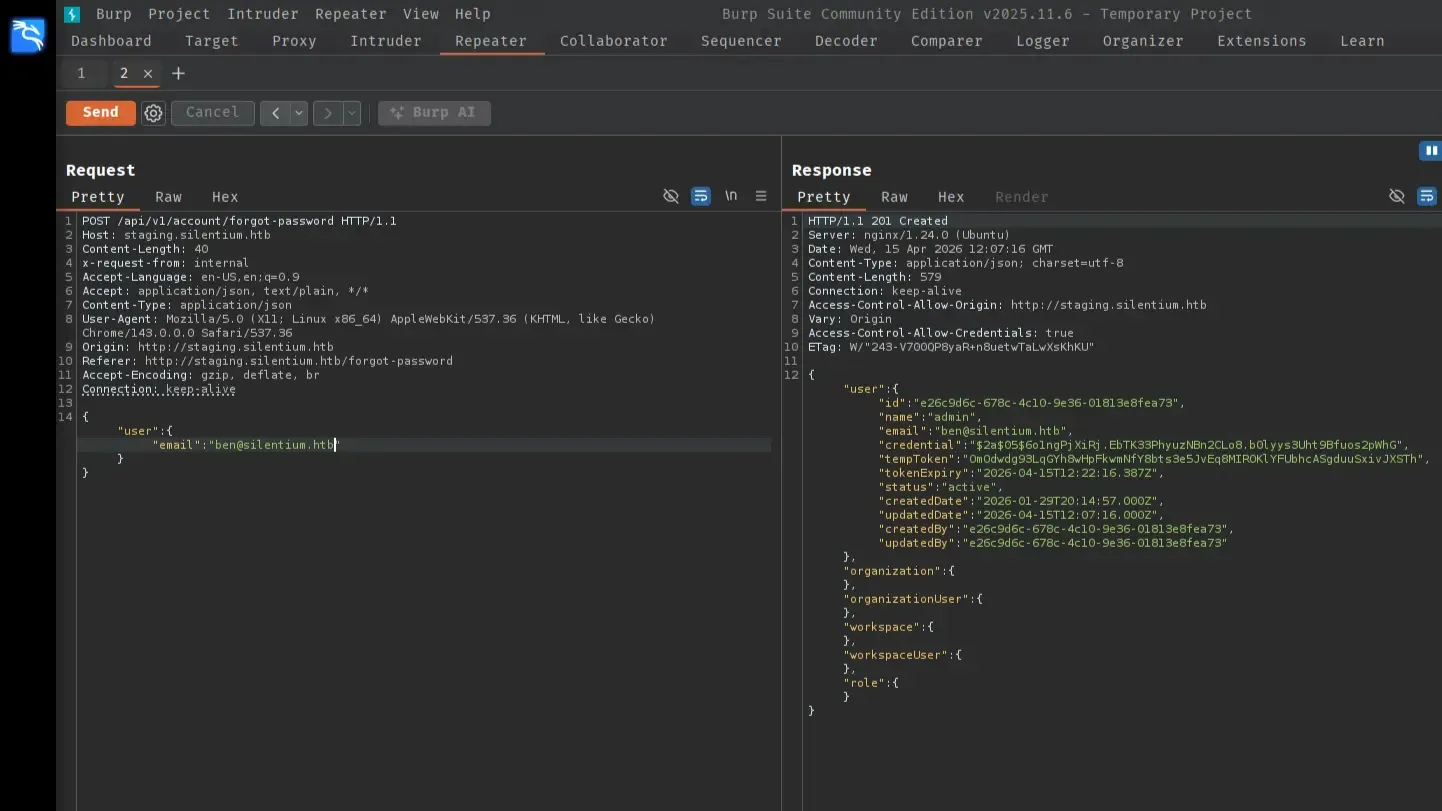This screenshot has width=1442, height=811.
Task: Open the Help menu
Action: pyautogui.click(x=473, y=14)
